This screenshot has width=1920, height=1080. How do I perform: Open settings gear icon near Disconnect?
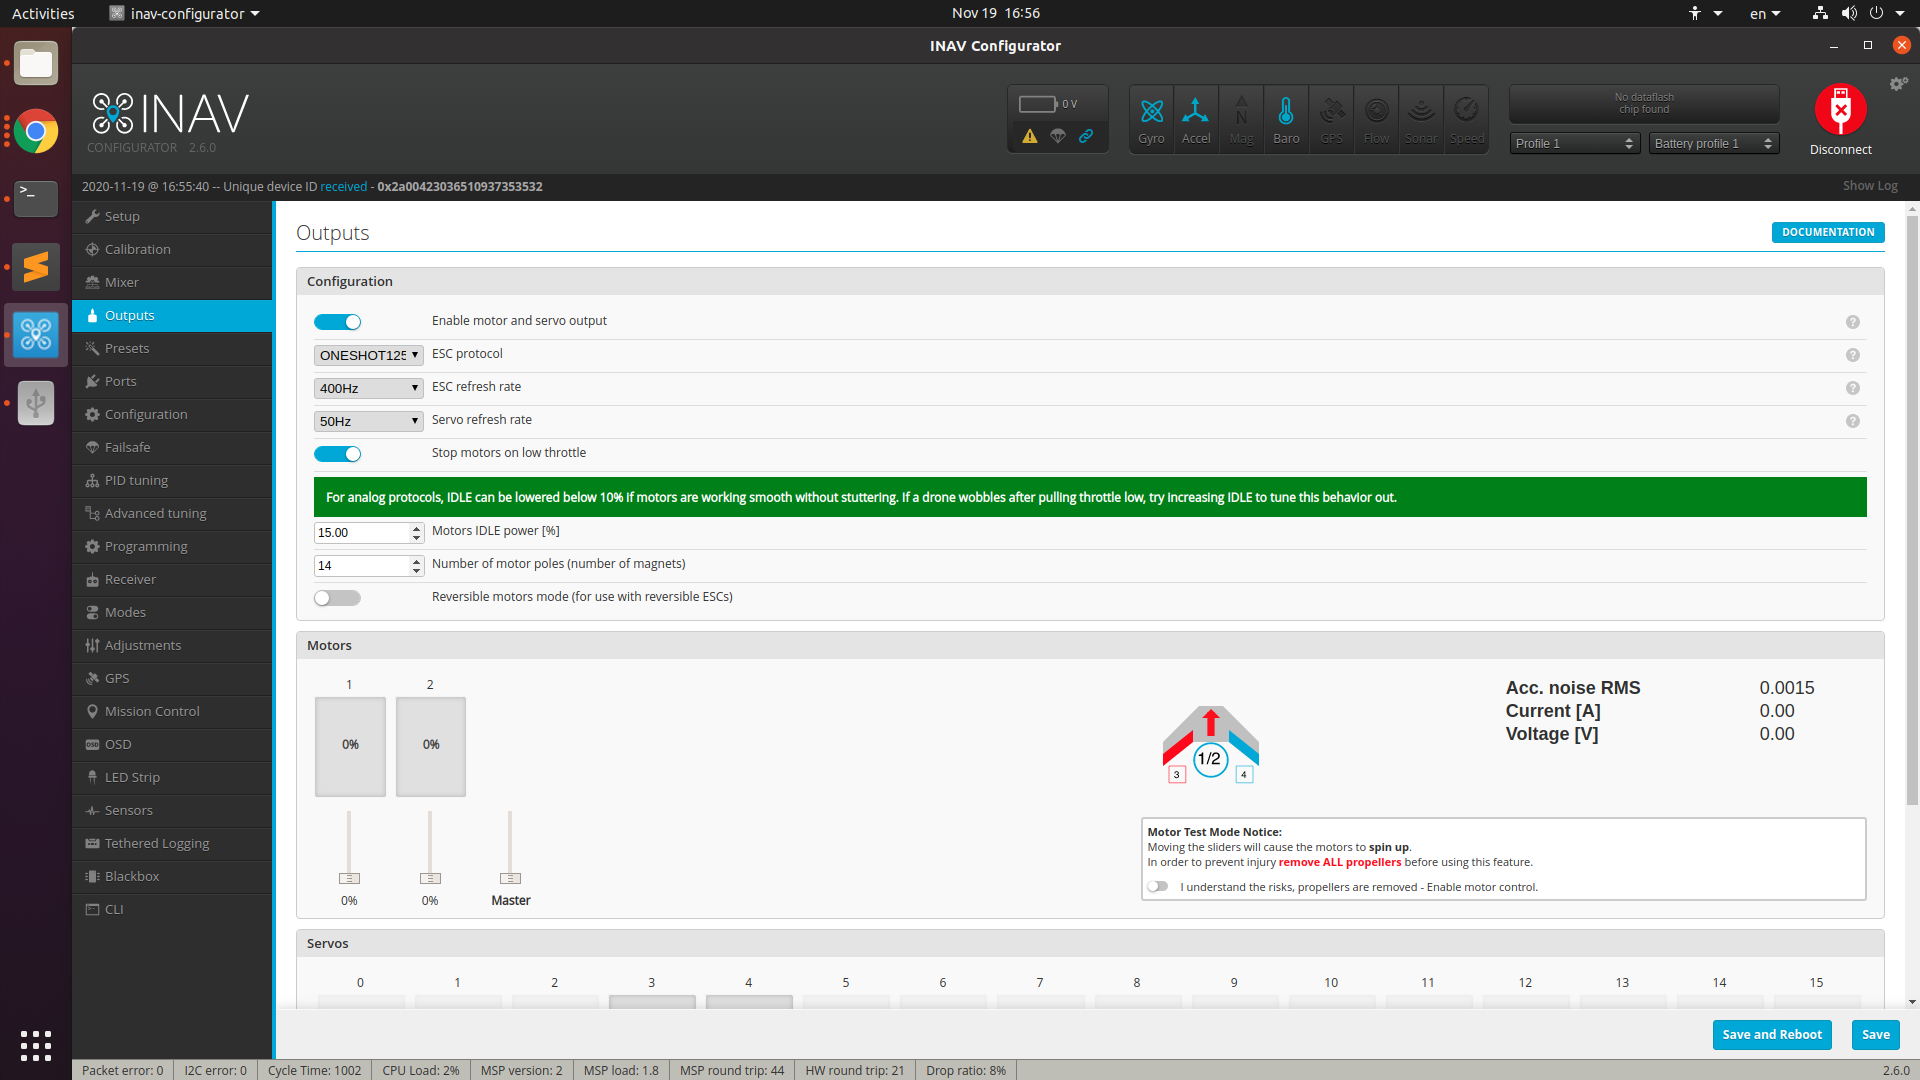tap(1898, 84)
